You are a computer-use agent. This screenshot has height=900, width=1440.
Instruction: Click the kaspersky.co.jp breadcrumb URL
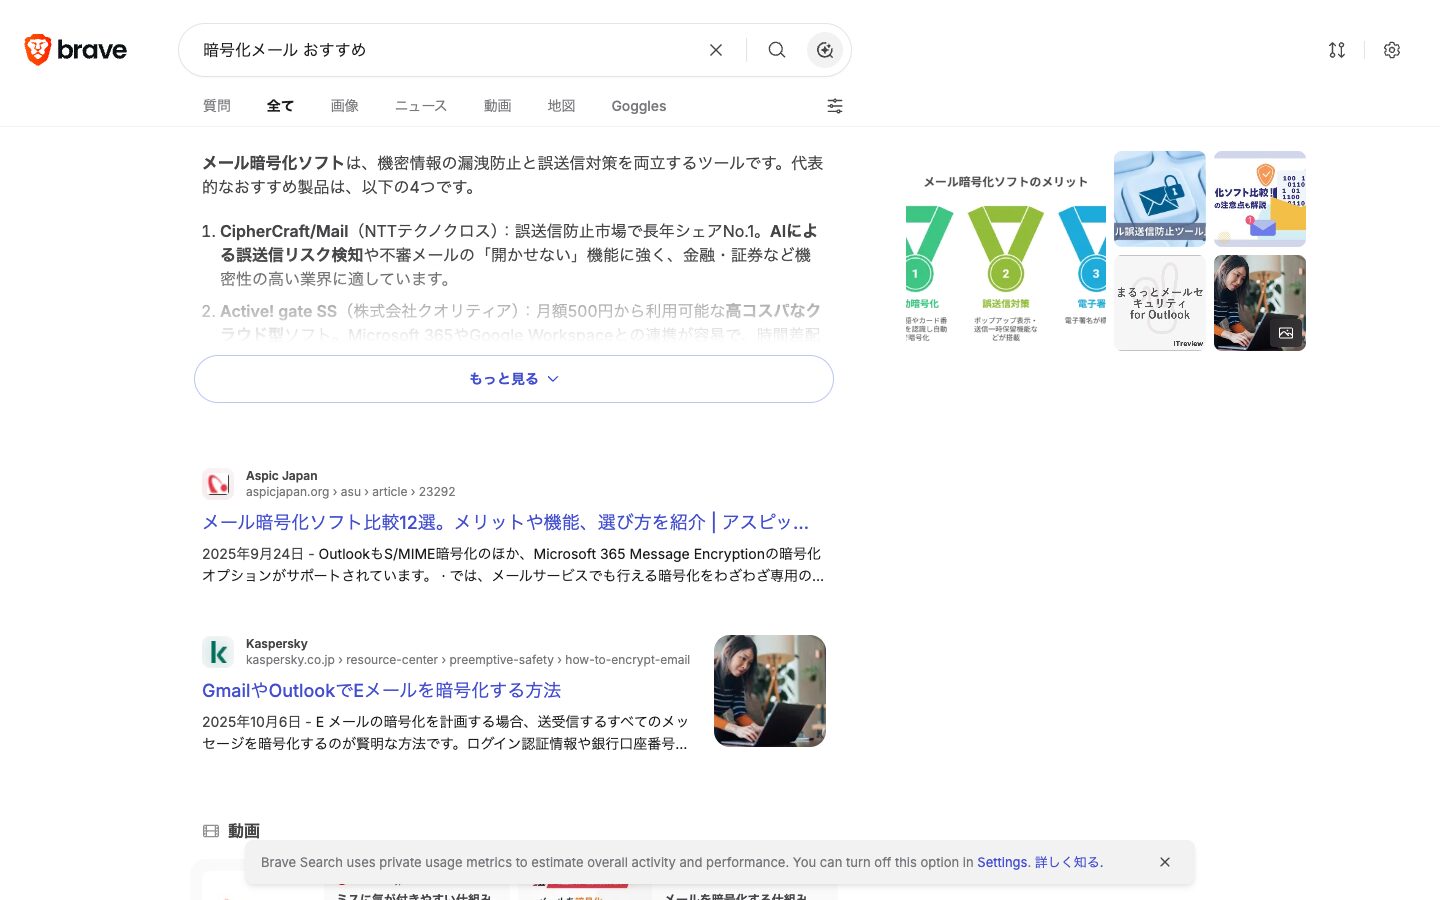click(x=468, y=660)
